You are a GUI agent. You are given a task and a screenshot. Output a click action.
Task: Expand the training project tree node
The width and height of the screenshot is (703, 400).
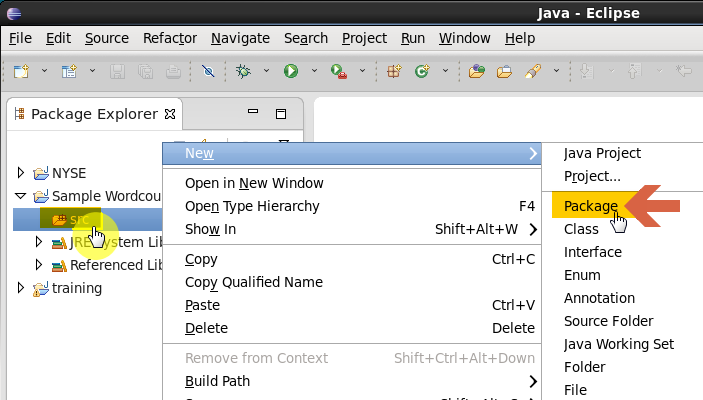pos(21,287)
